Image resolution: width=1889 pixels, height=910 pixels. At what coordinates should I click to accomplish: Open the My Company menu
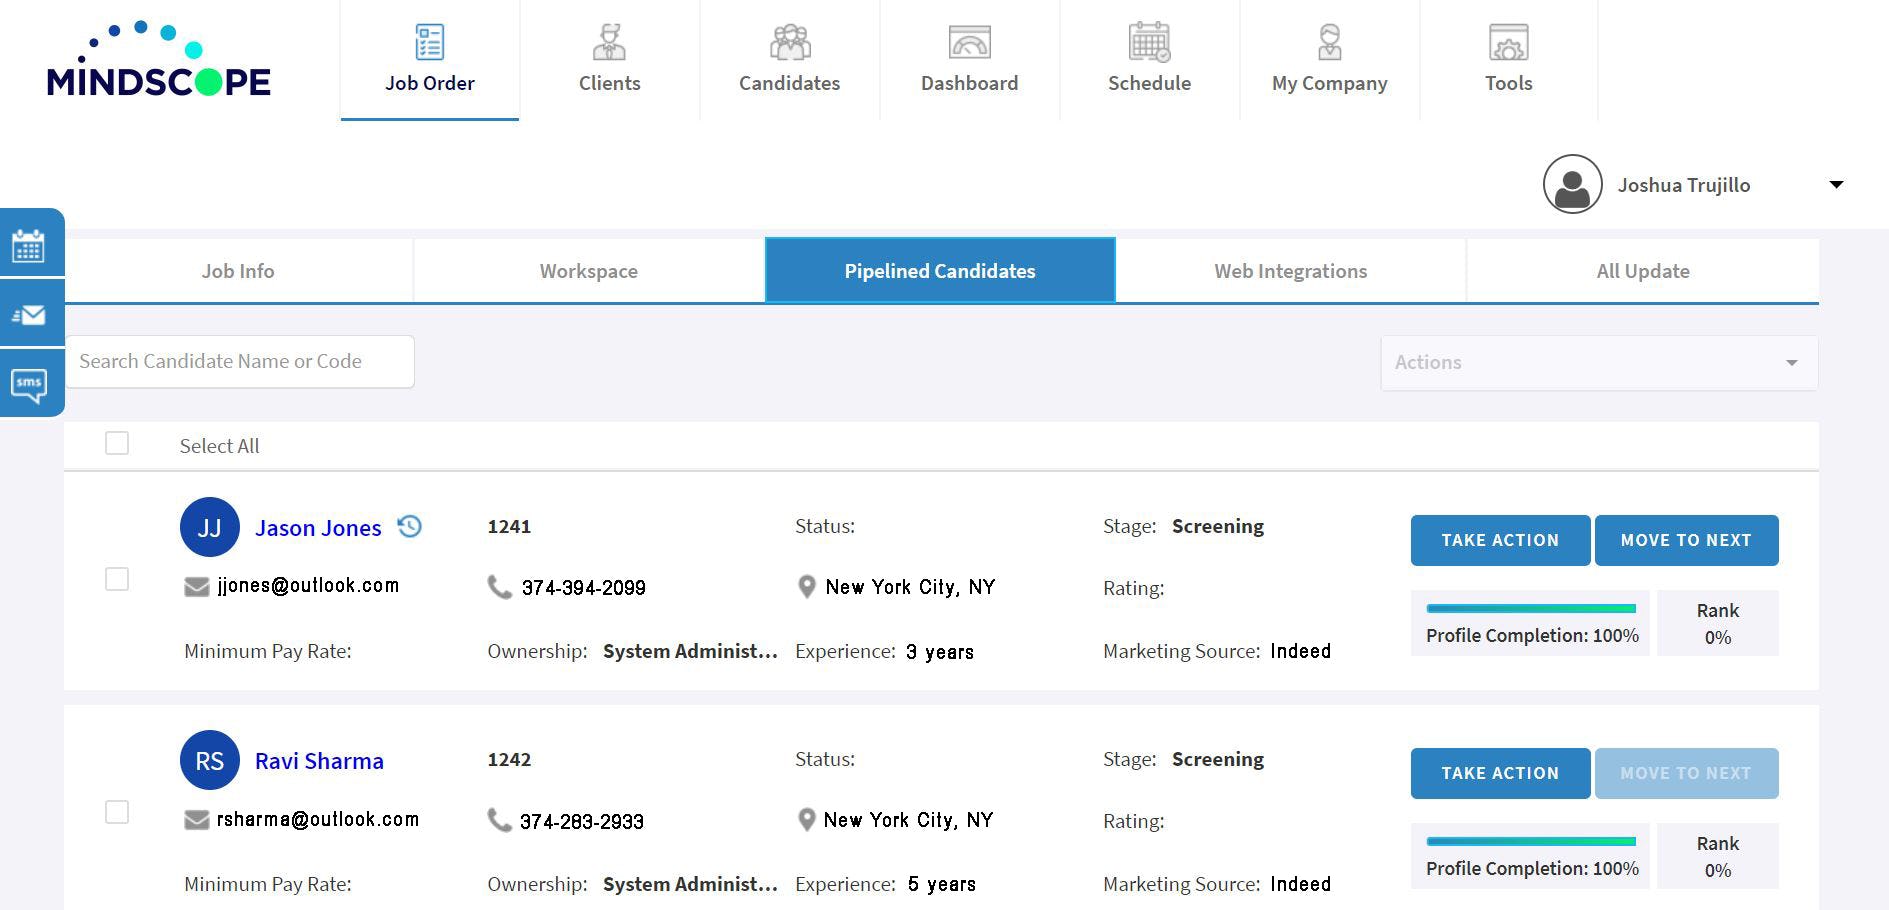click(x=1329, y=60)
